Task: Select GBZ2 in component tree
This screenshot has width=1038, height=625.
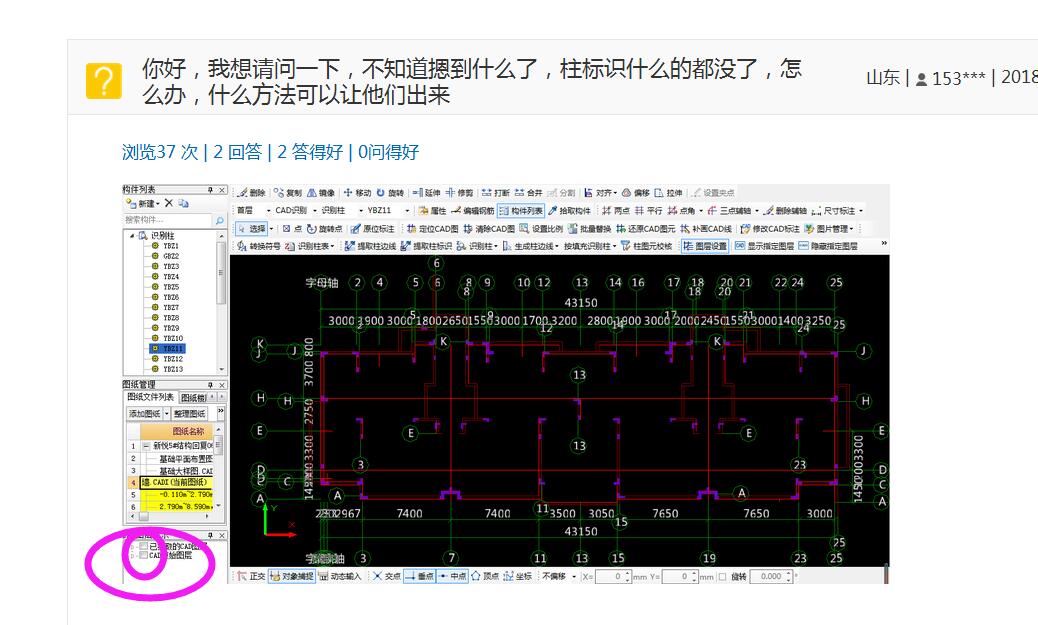Action: (171, 256)
